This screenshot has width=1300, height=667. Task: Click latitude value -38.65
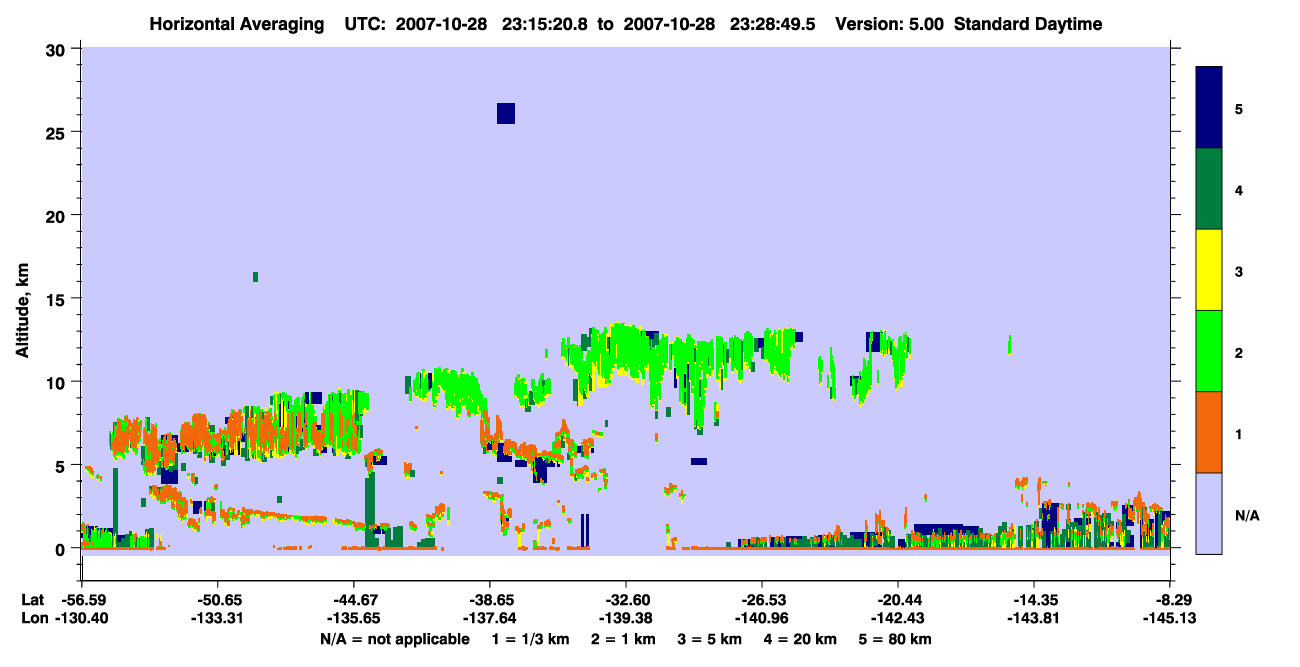[489, 600]
